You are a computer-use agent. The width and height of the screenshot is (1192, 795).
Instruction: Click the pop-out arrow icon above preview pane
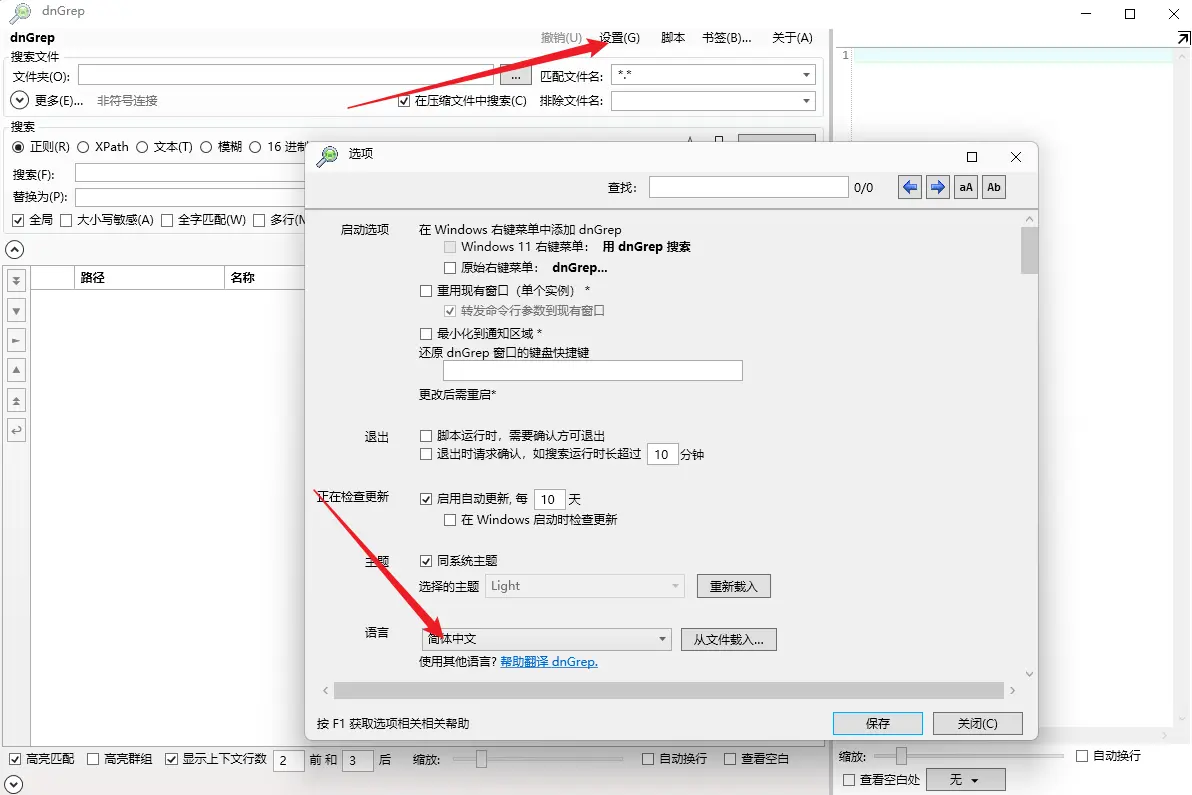coord(1183,37)
